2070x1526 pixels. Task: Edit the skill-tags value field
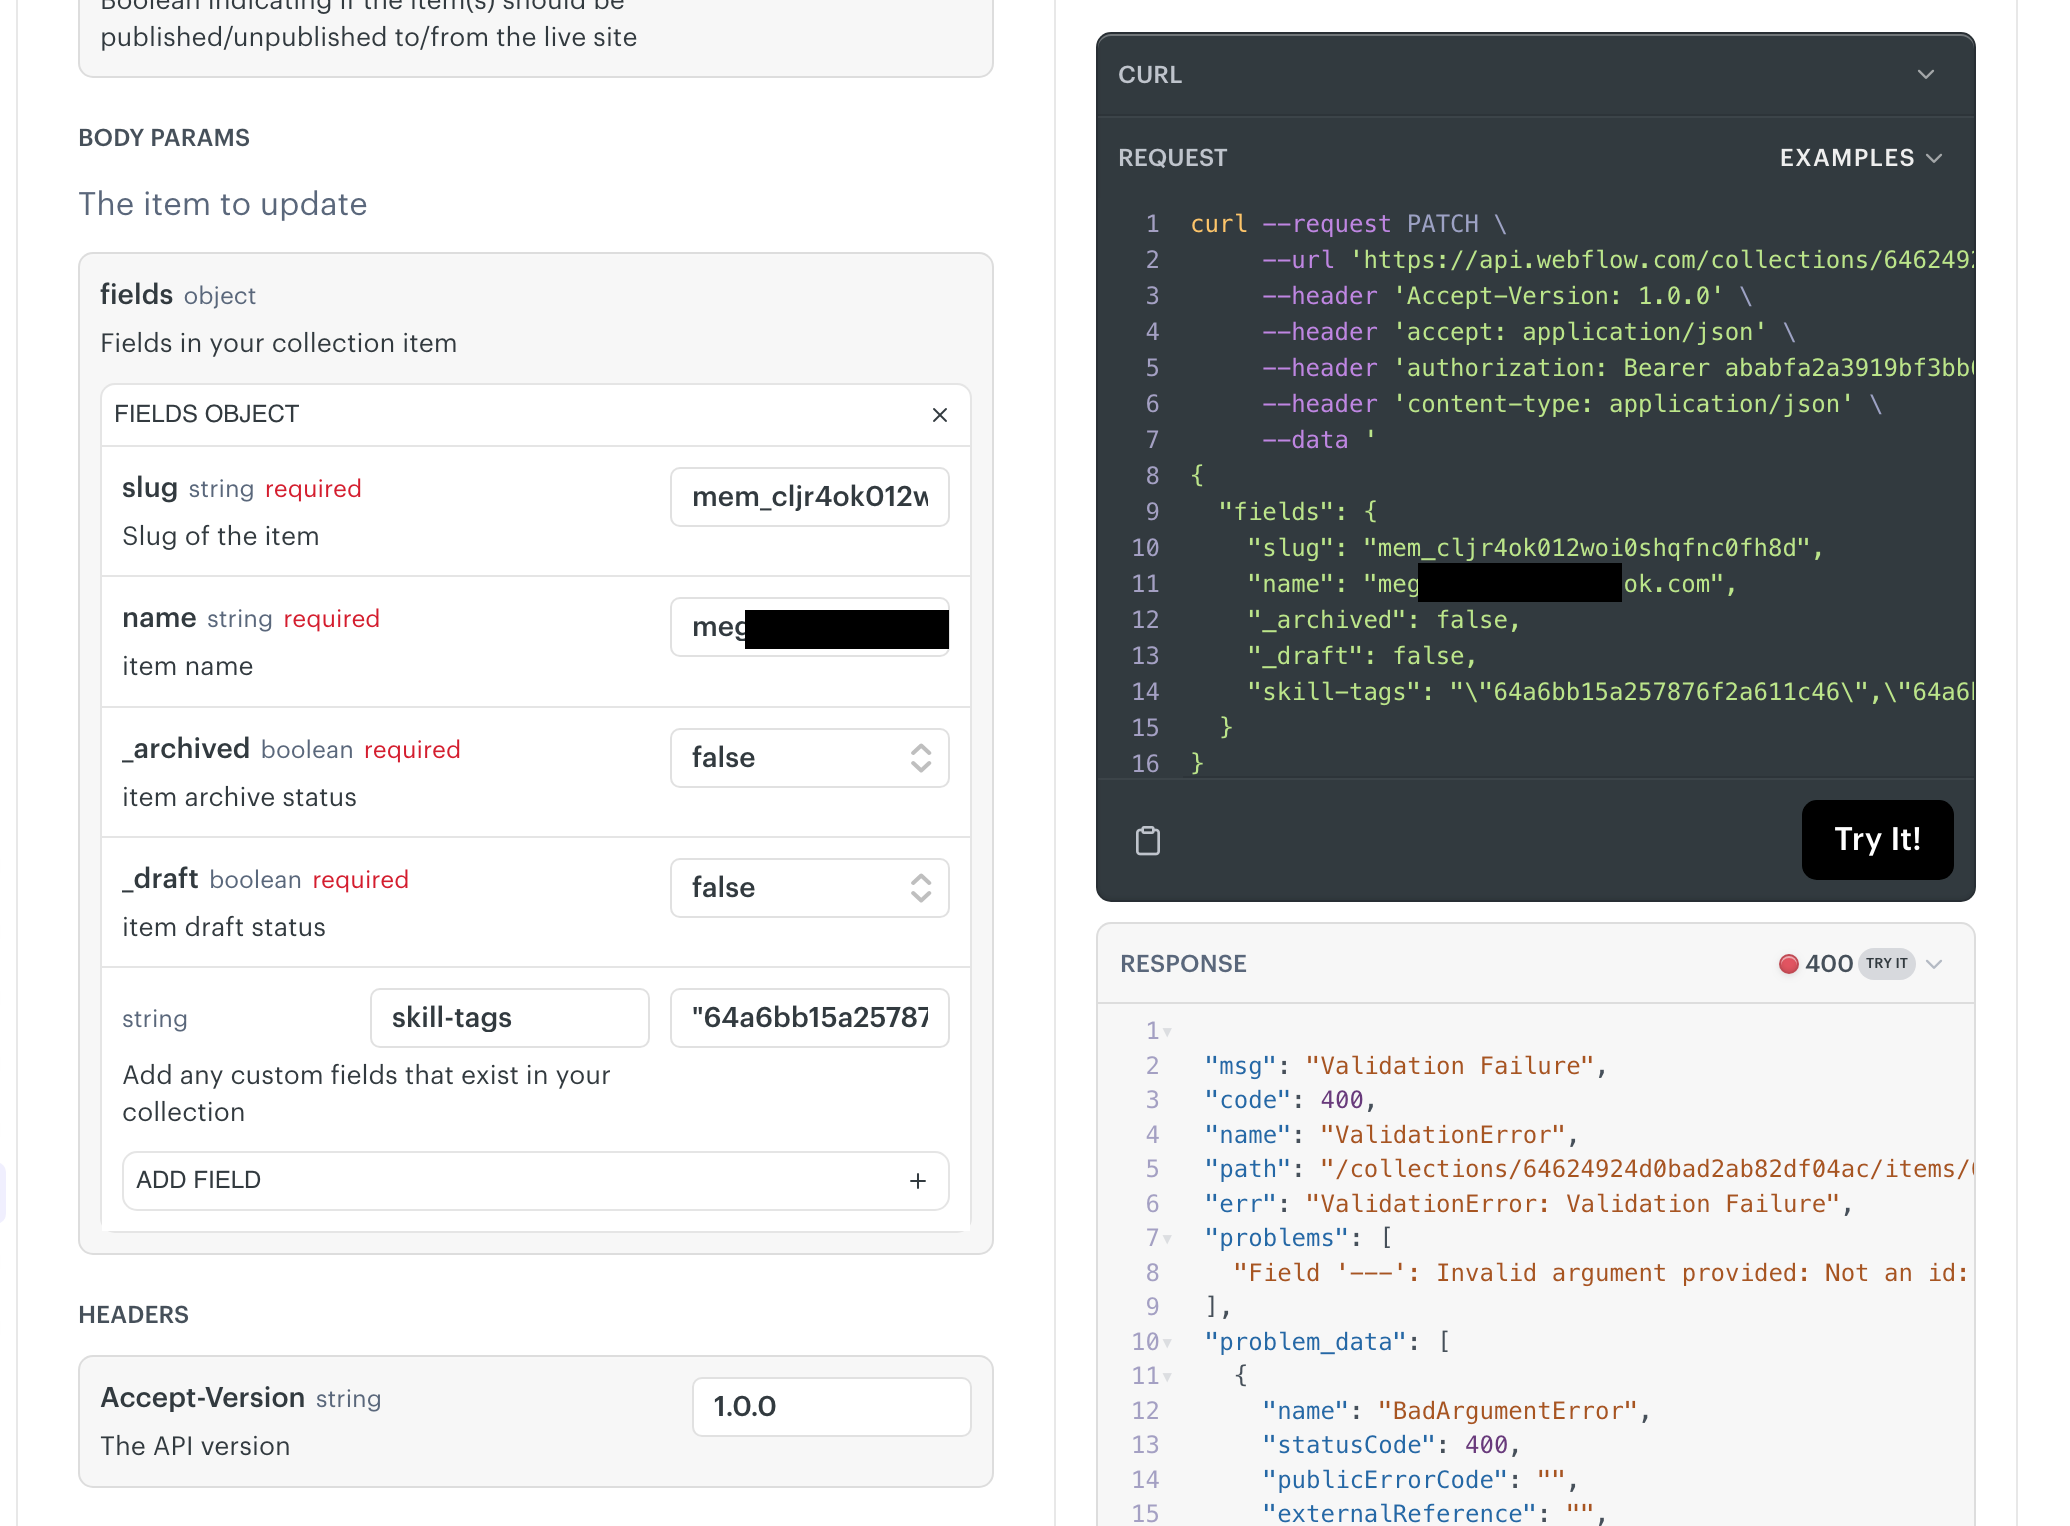tap(810, 1018)
